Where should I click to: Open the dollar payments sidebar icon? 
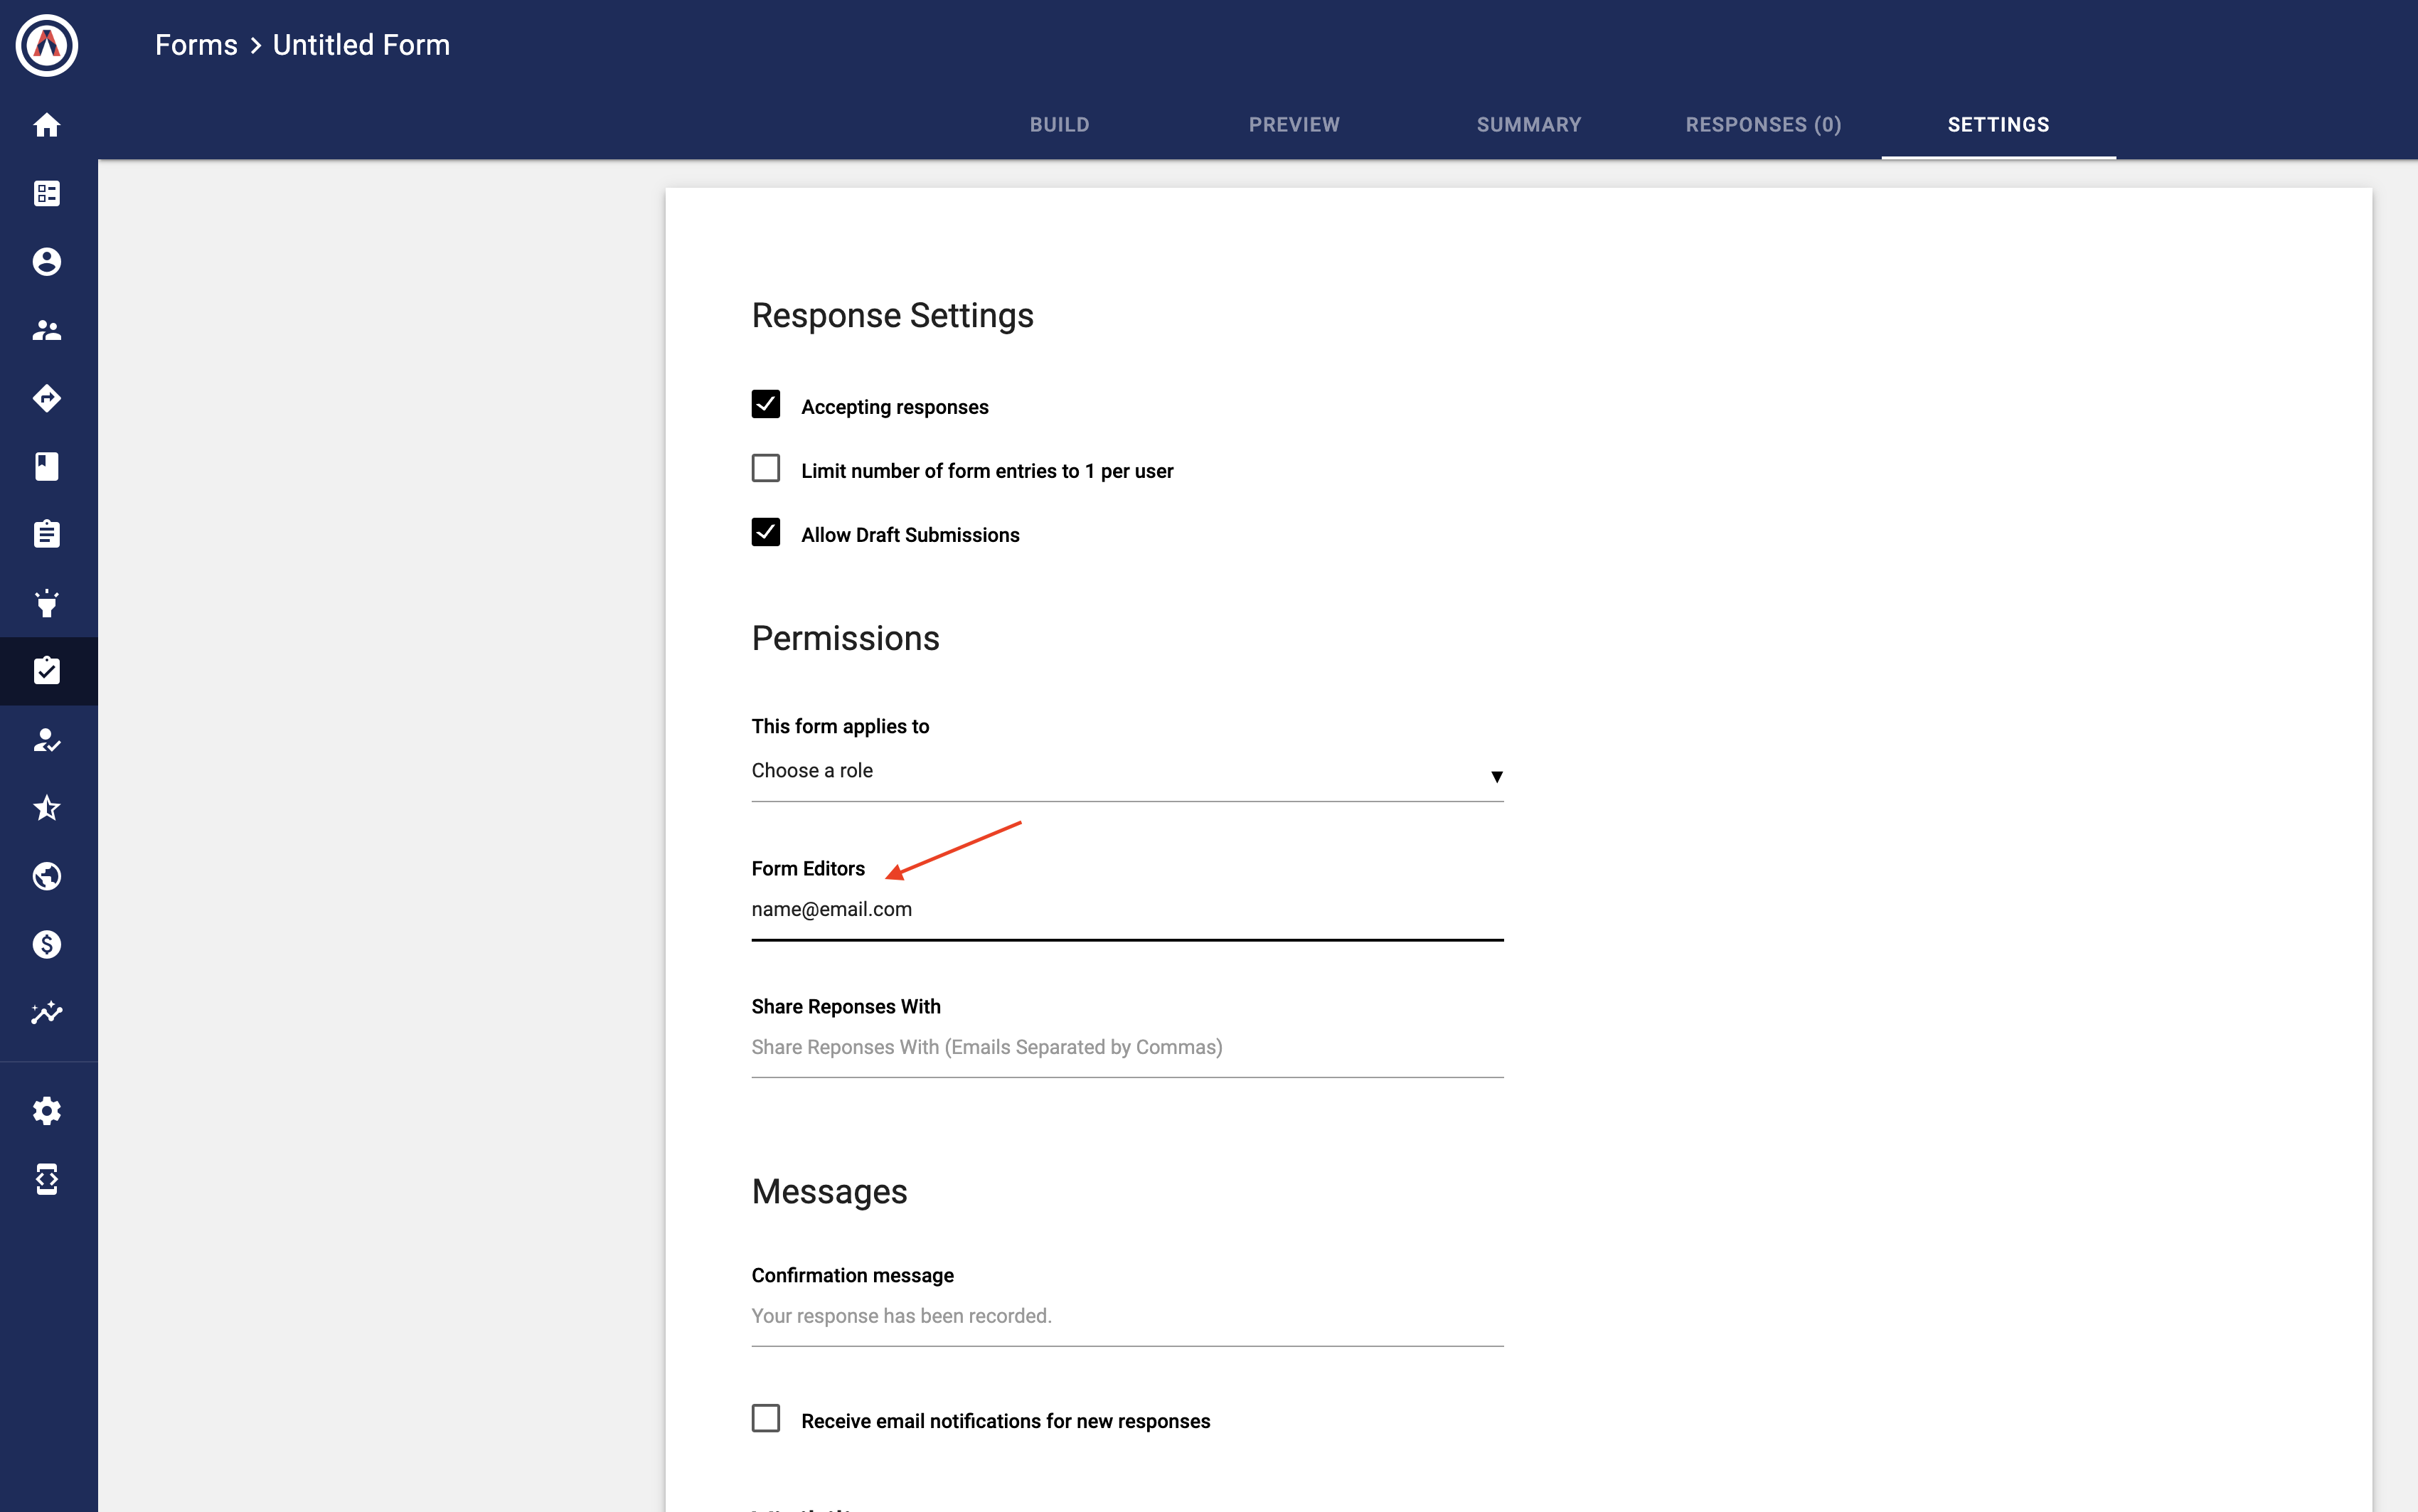47,944
